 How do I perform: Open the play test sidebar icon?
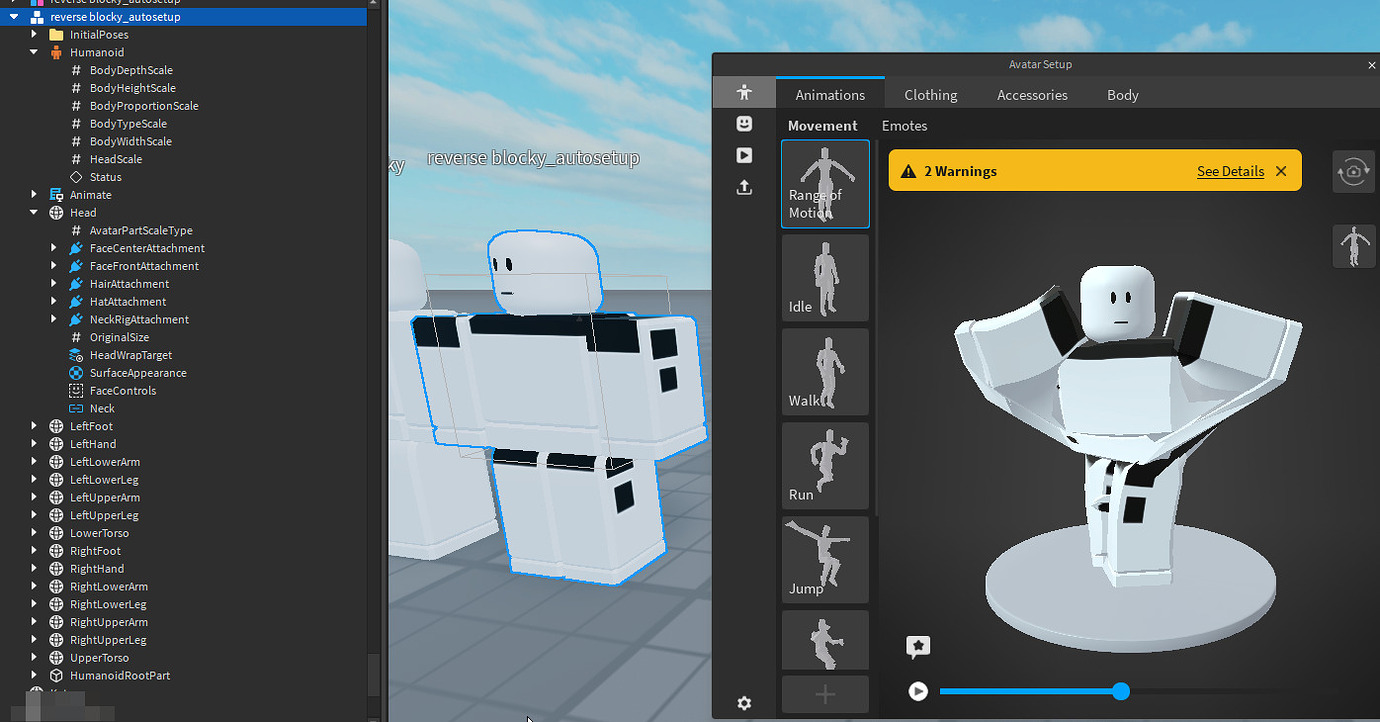(x=743, y=155)
